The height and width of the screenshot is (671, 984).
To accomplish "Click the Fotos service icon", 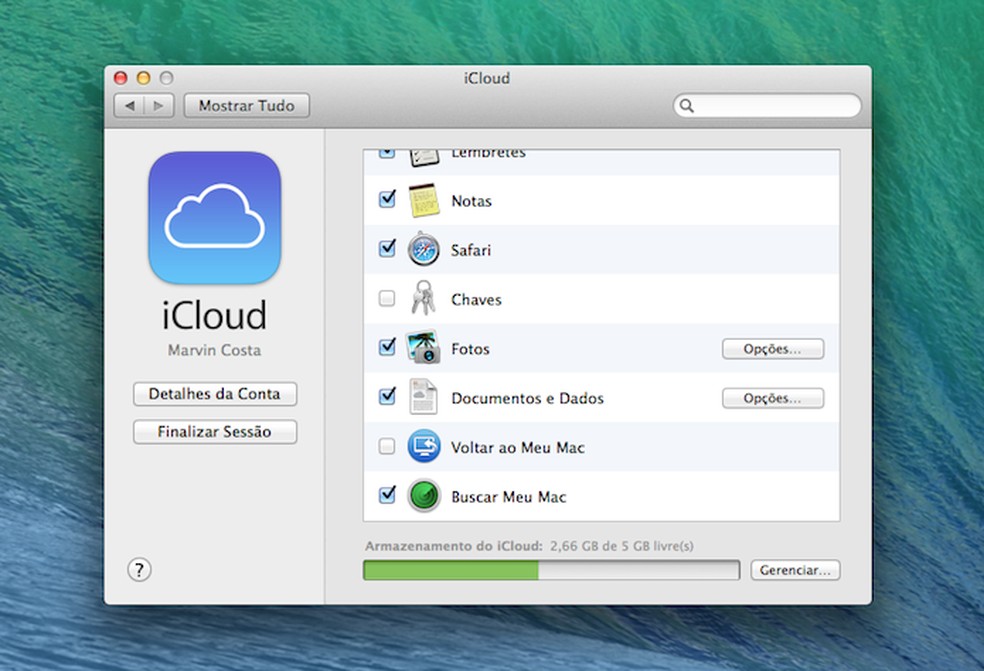I will coord(424,348).
